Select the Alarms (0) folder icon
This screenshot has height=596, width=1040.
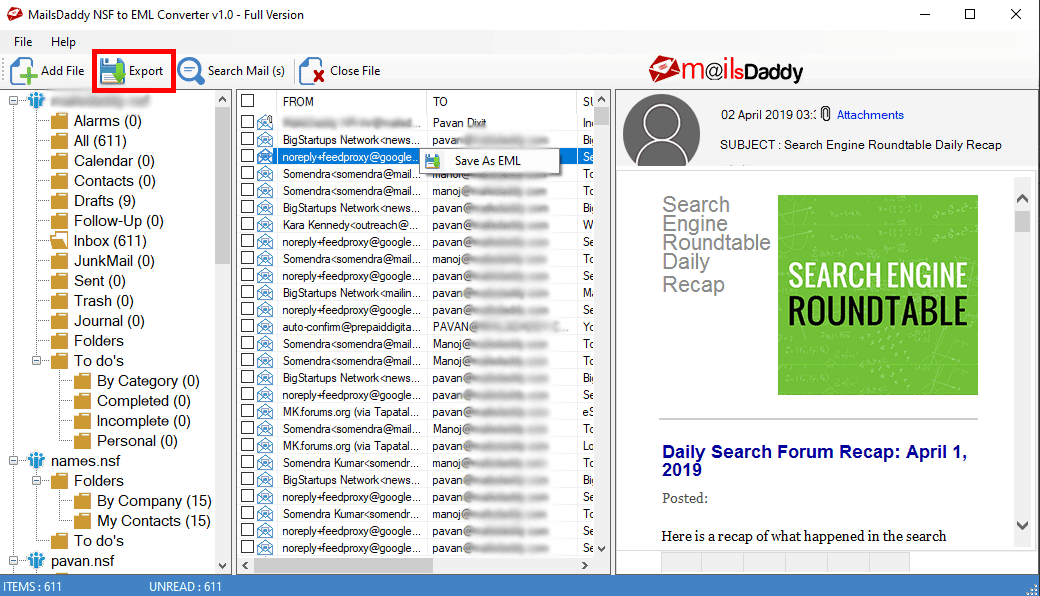click(x=60, y=121)
